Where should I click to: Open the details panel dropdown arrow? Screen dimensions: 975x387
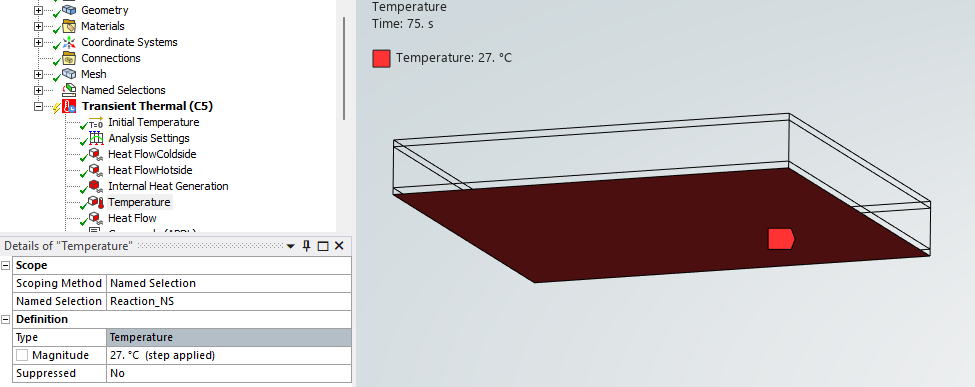[x=290, y=246]
